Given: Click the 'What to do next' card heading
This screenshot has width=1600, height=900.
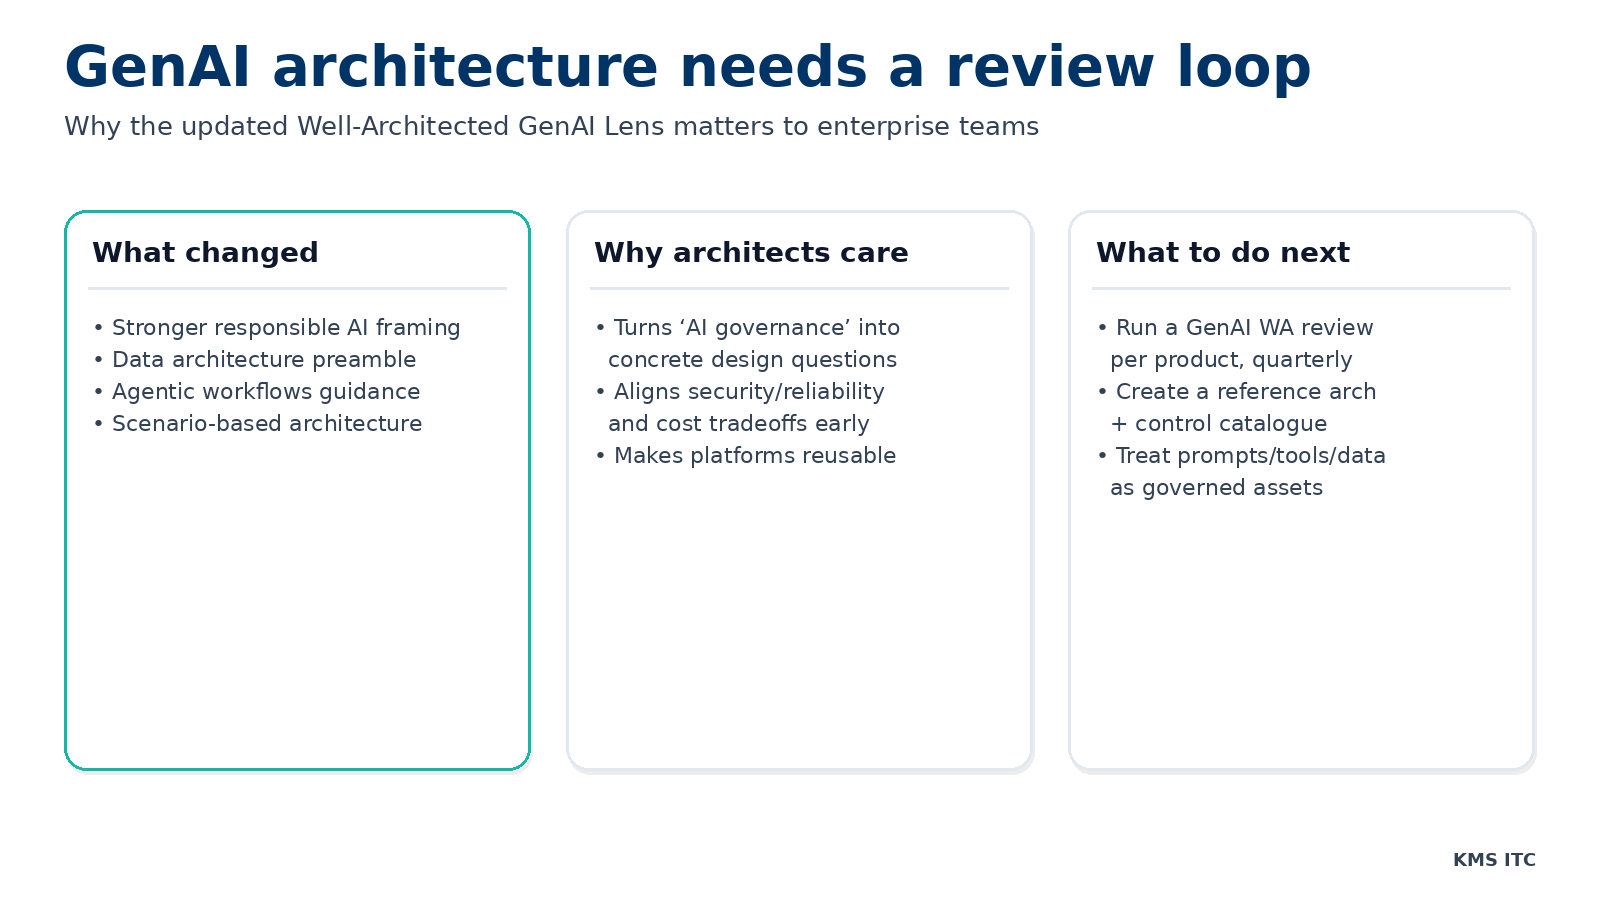Looking at the screenshot, I should [1223, 253].
